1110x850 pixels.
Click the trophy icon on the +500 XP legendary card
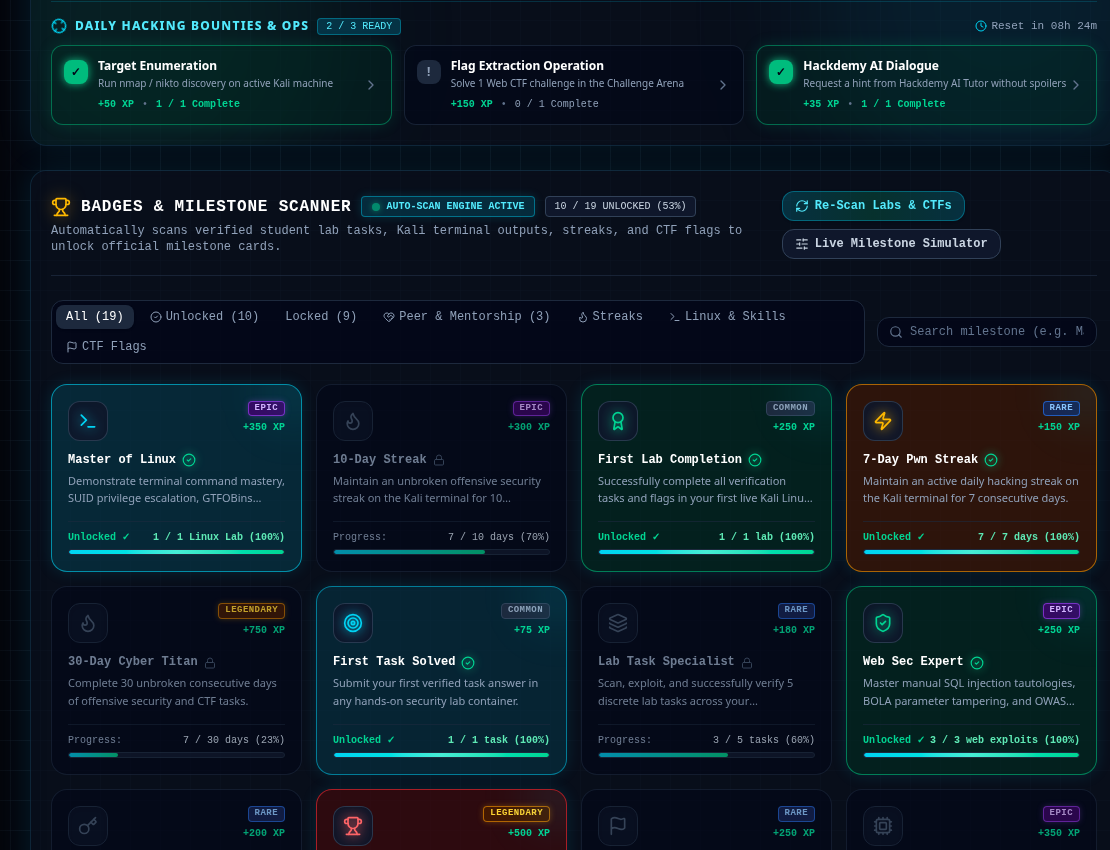353,826
